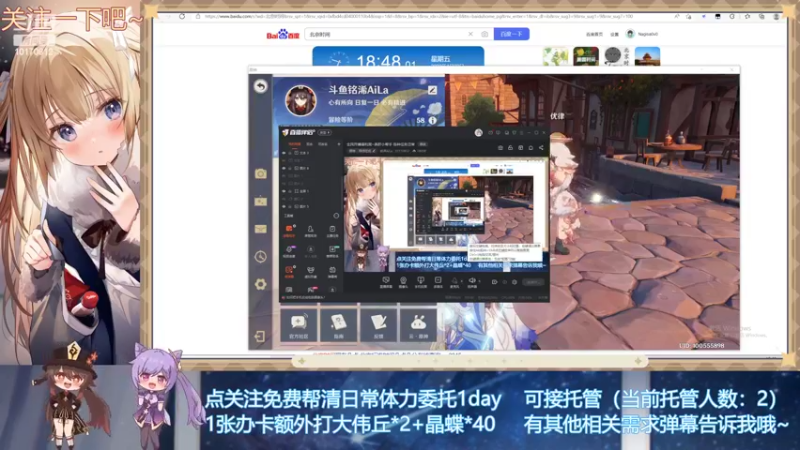Open the dropdown pill beside the streaming app logo

point(324,133)
